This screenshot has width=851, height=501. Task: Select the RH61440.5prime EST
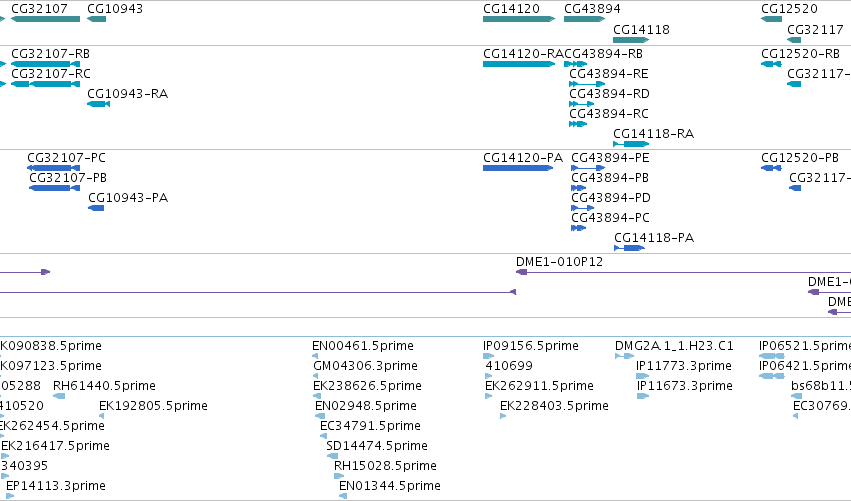pos(59,396)
